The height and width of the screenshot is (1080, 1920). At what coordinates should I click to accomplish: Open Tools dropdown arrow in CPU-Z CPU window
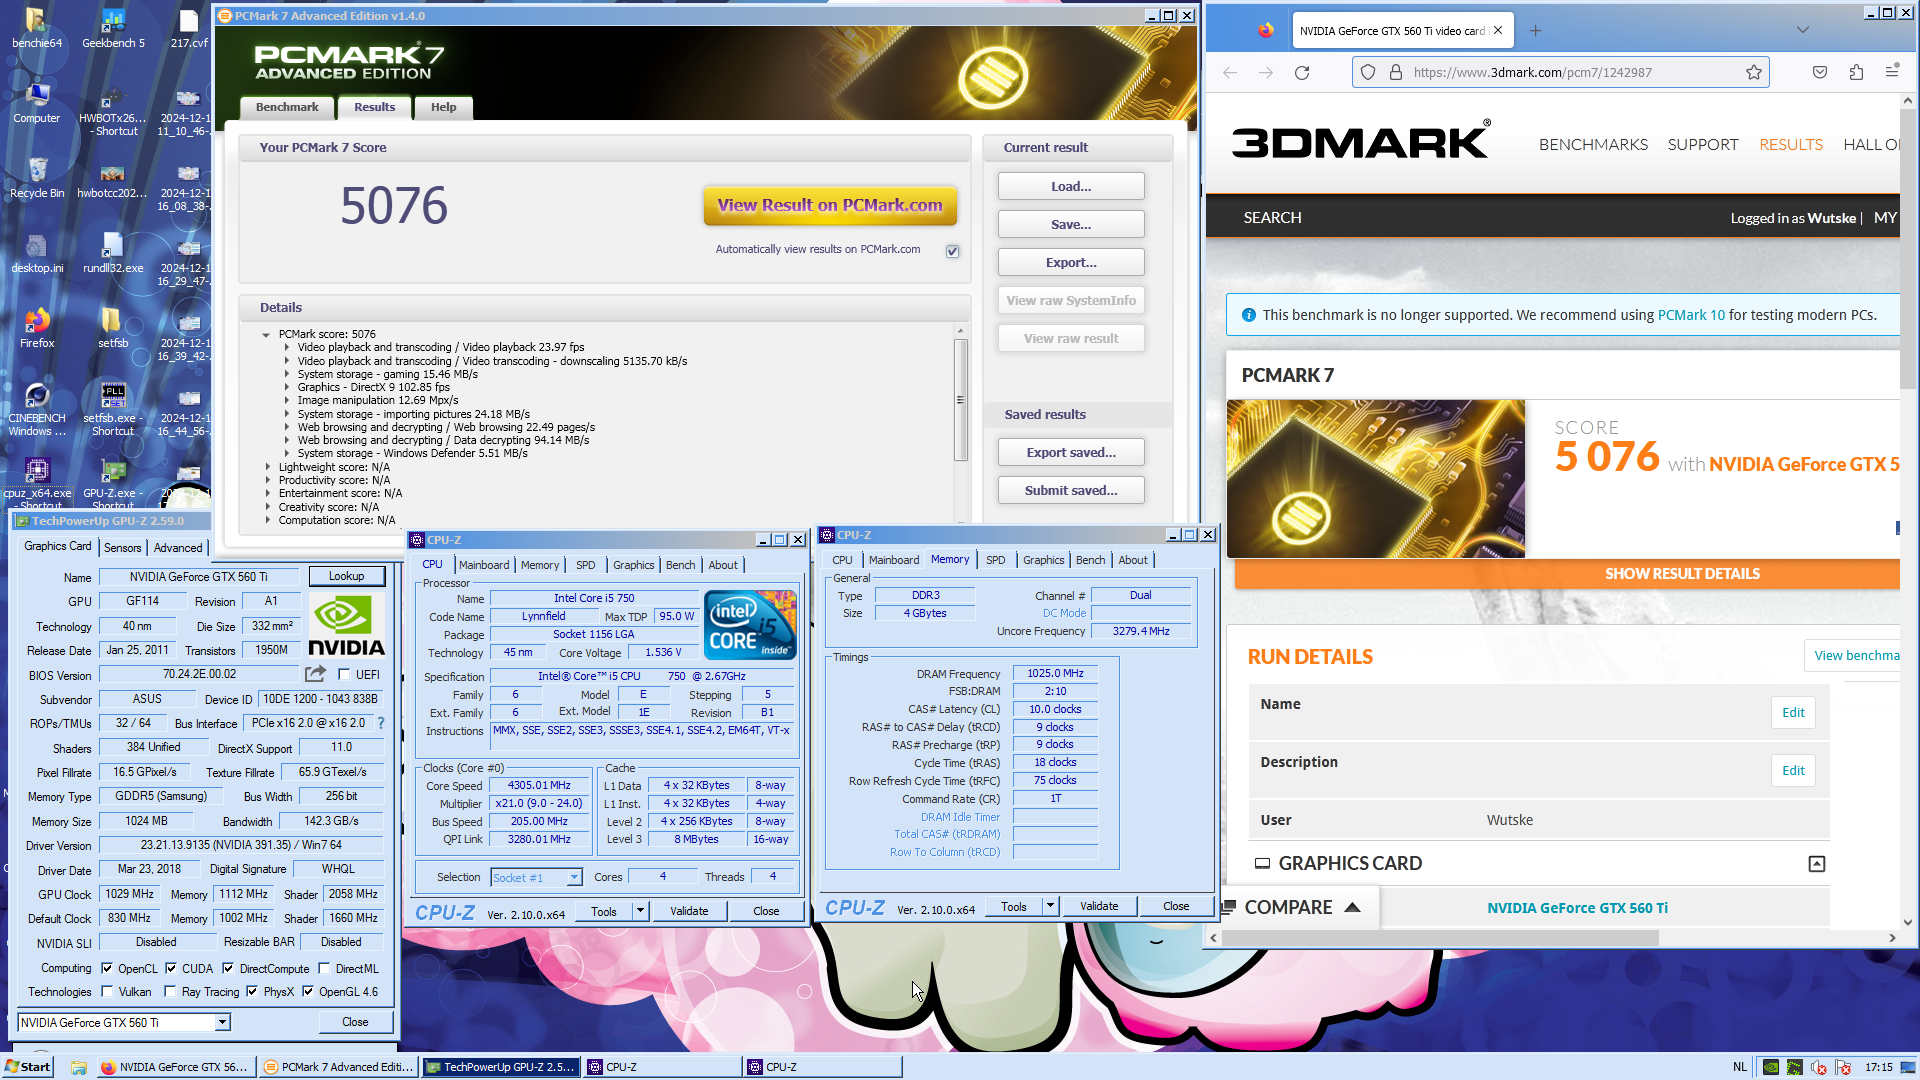pyautogui.click(x=640, y=911)
